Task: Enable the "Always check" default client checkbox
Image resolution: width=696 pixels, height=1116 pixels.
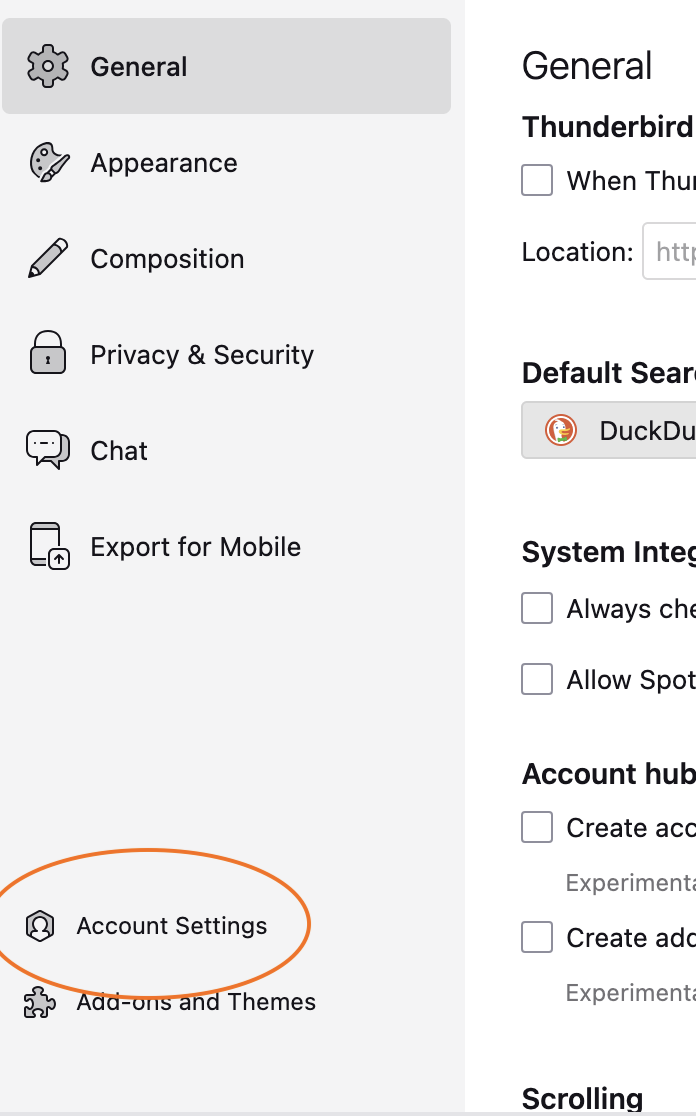Action: click(537, 608)
